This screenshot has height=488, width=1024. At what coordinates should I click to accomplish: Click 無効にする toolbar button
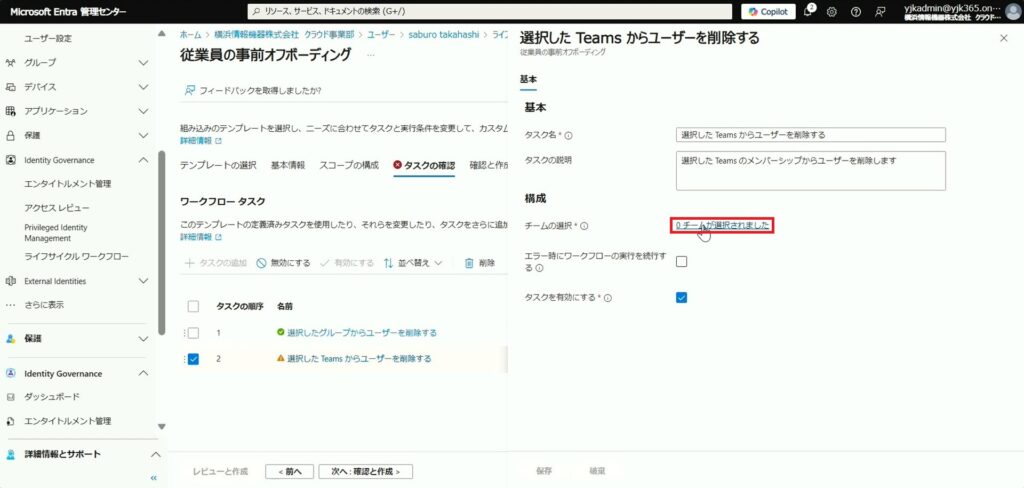(x=283, y=263)
